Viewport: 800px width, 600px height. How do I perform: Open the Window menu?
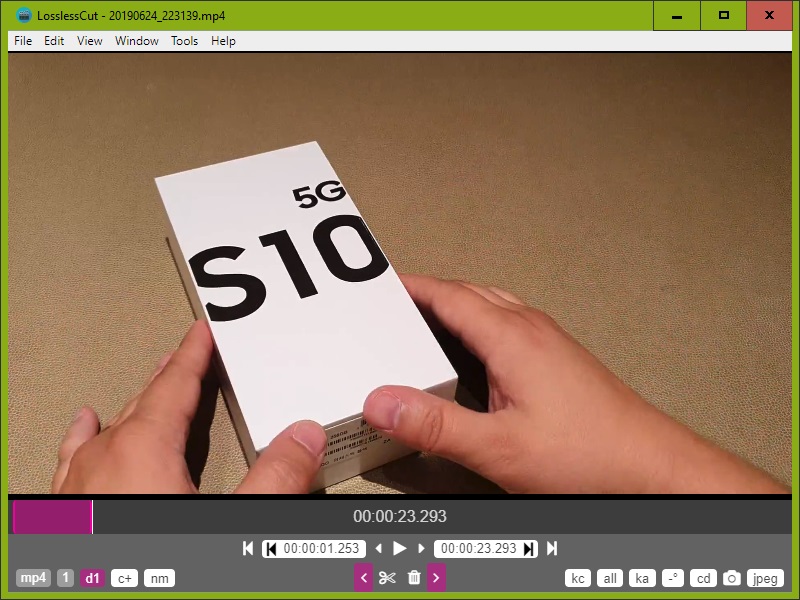pyautogui.click(x=137, y=41)
